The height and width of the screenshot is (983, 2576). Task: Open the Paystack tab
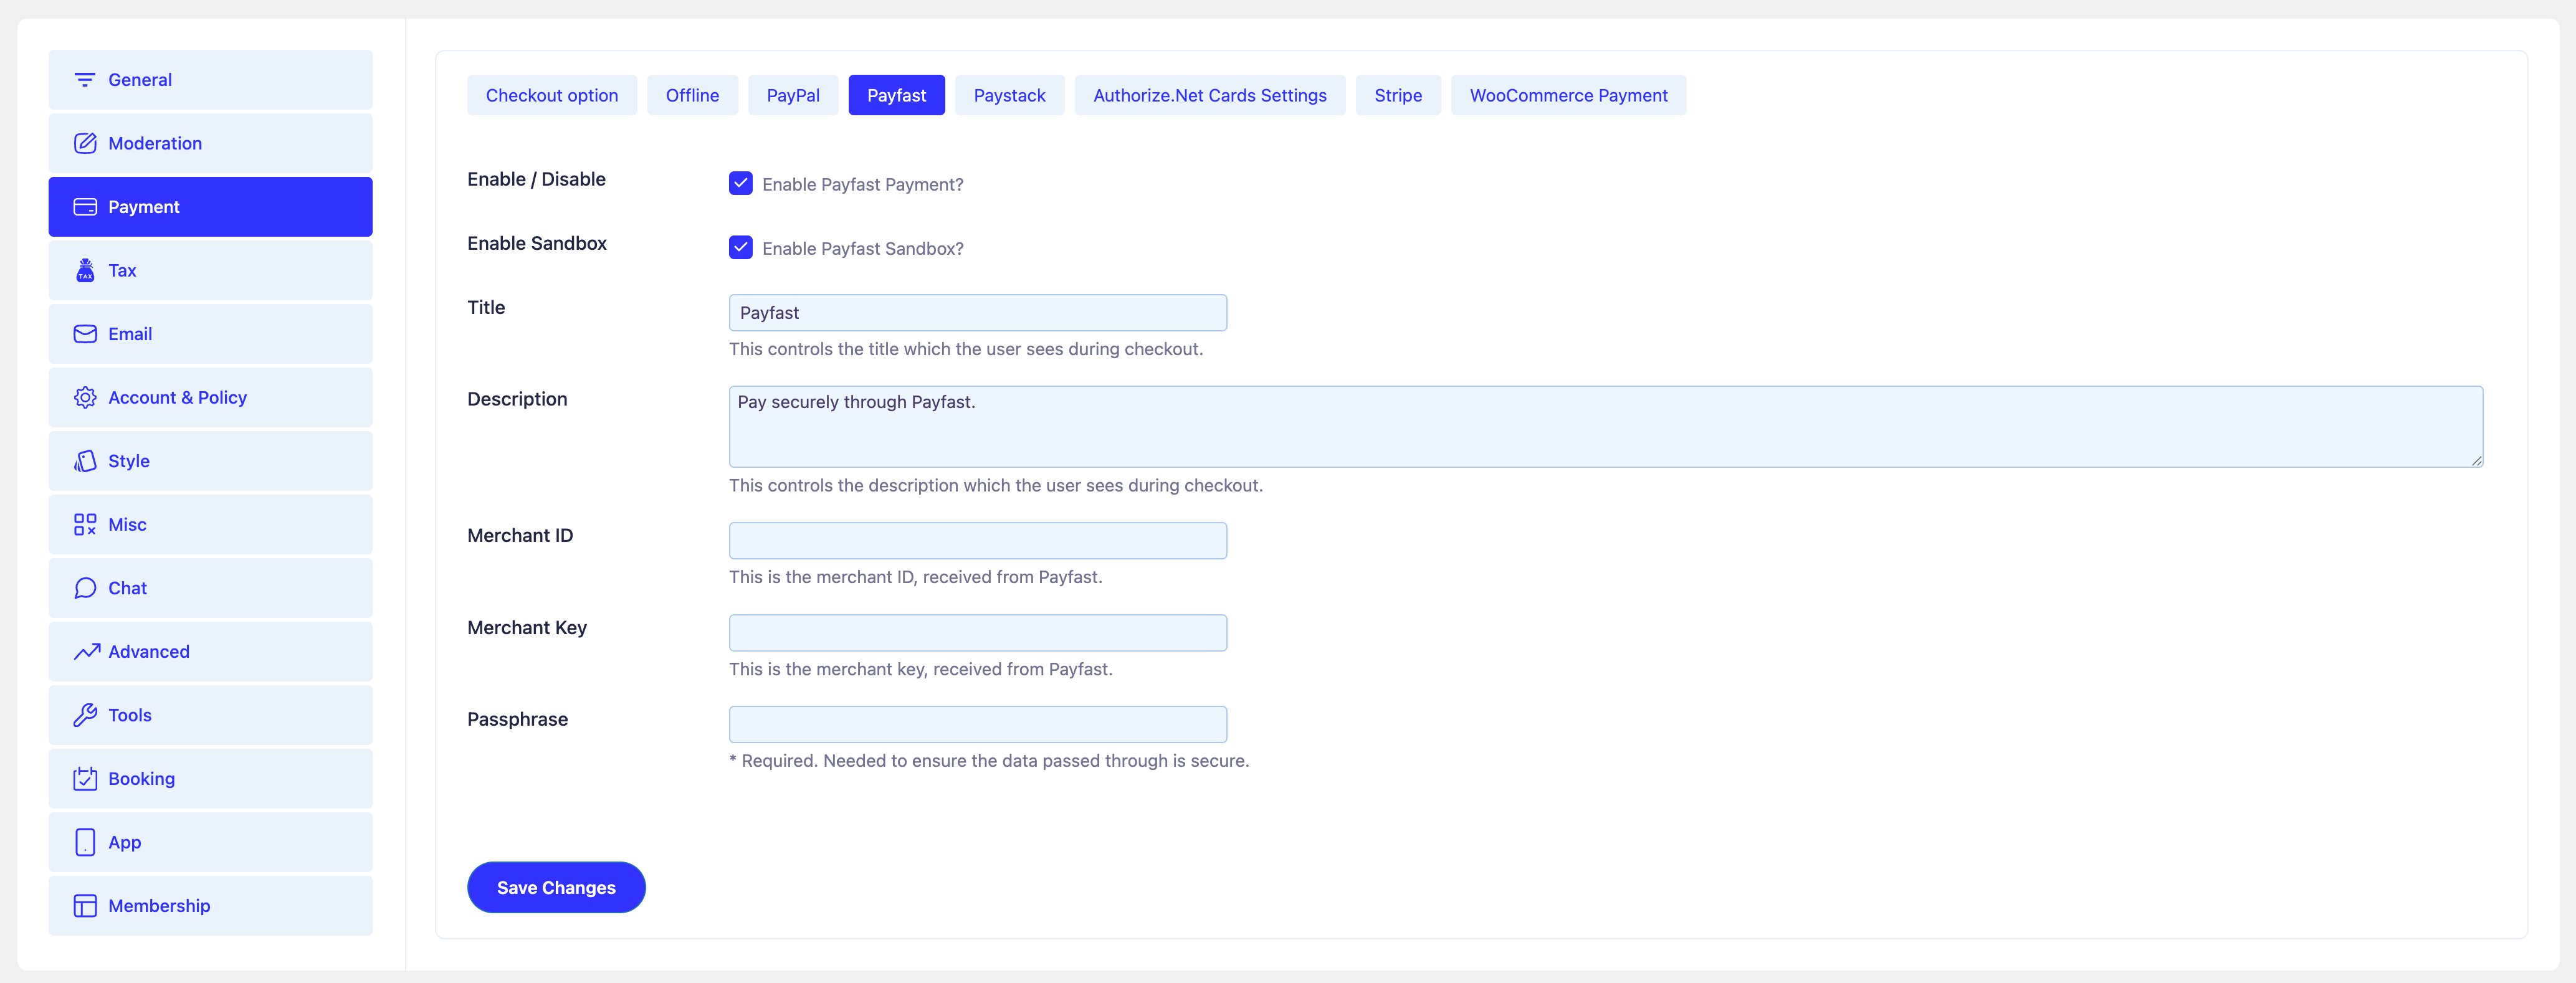(1009, 95)
